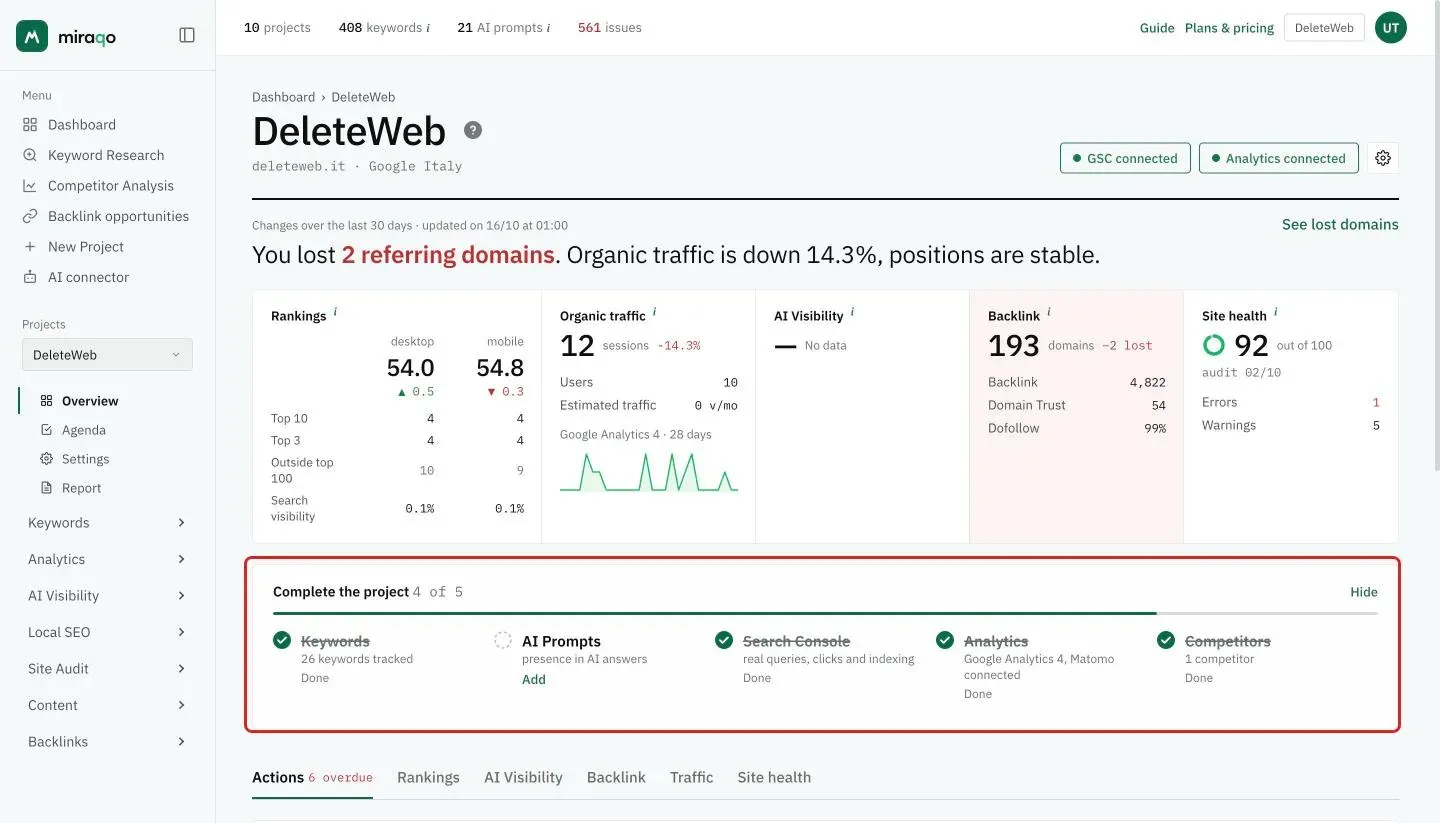Click the info icon next to Rankings
This screenshot has height=823, width=1440.
[335, 312]
